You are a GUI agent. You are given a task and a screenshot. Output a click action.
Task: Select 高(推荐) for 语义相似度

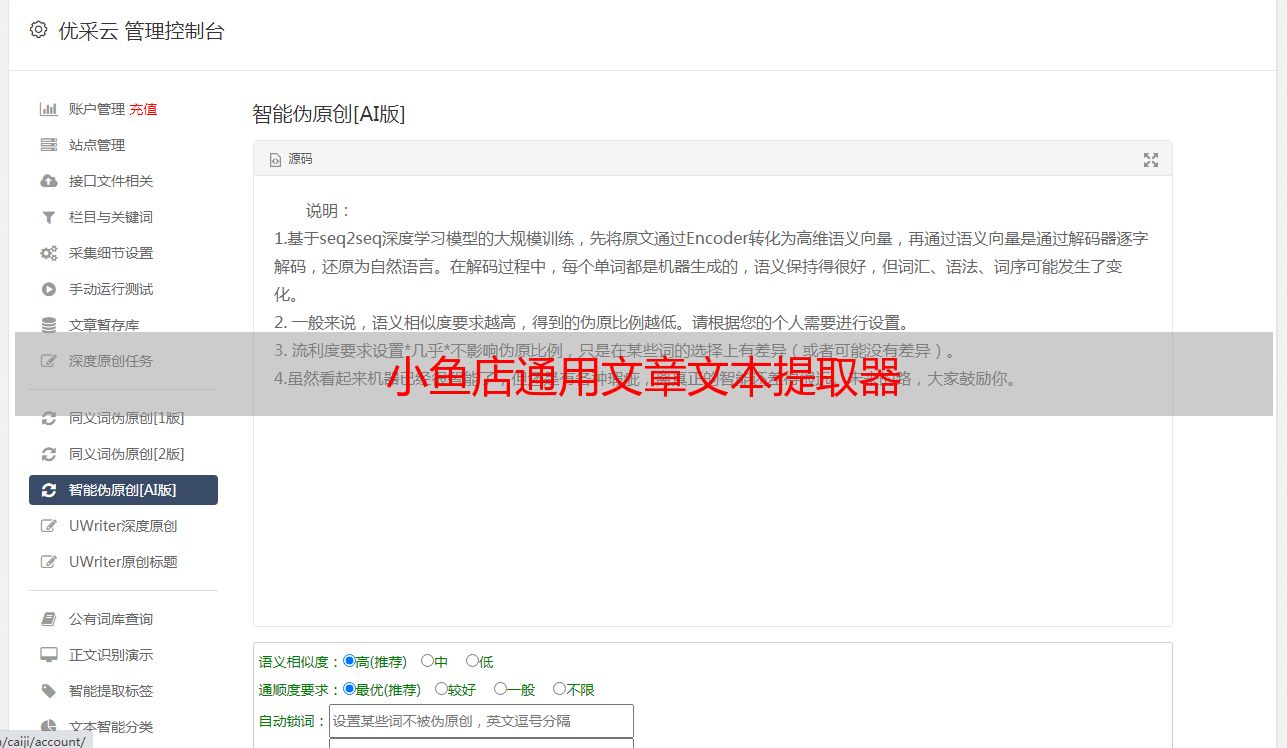pyautogui.click(x=349, y=661)
